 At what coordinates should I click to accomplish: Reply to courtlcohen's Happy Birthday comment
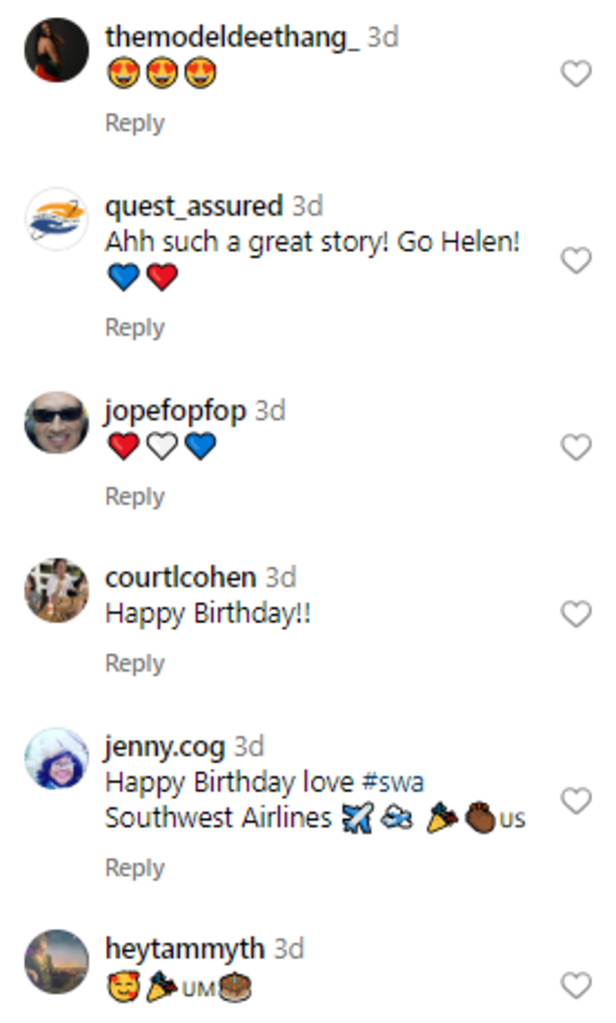[134, 664]
